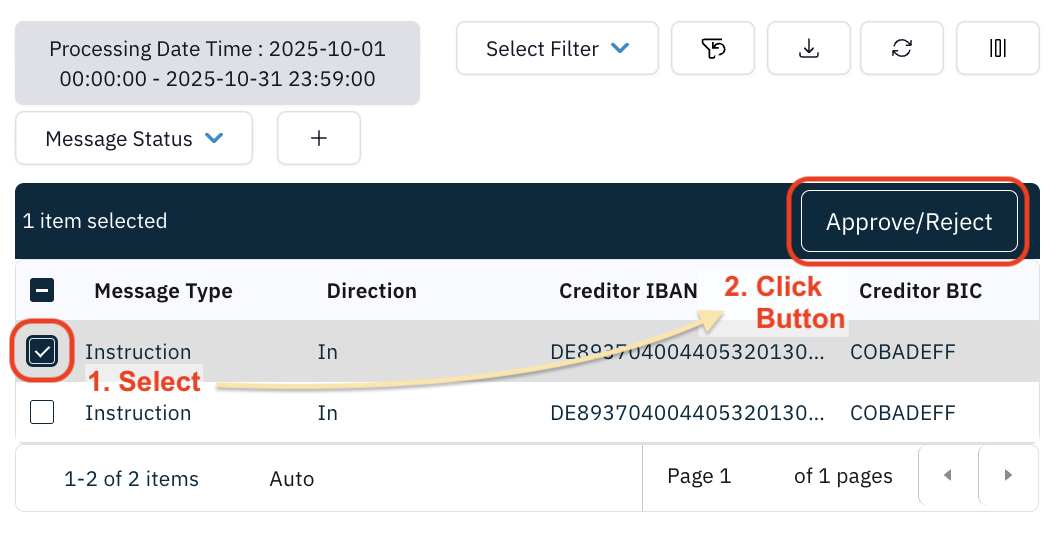Sort by Creditor BIC column header
1062x538 pixels.
(x=920, y=291)
